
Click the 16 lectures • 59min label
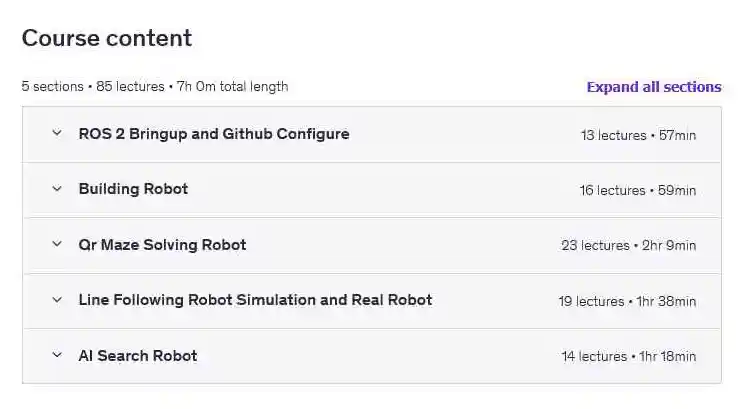click(638, 190)
